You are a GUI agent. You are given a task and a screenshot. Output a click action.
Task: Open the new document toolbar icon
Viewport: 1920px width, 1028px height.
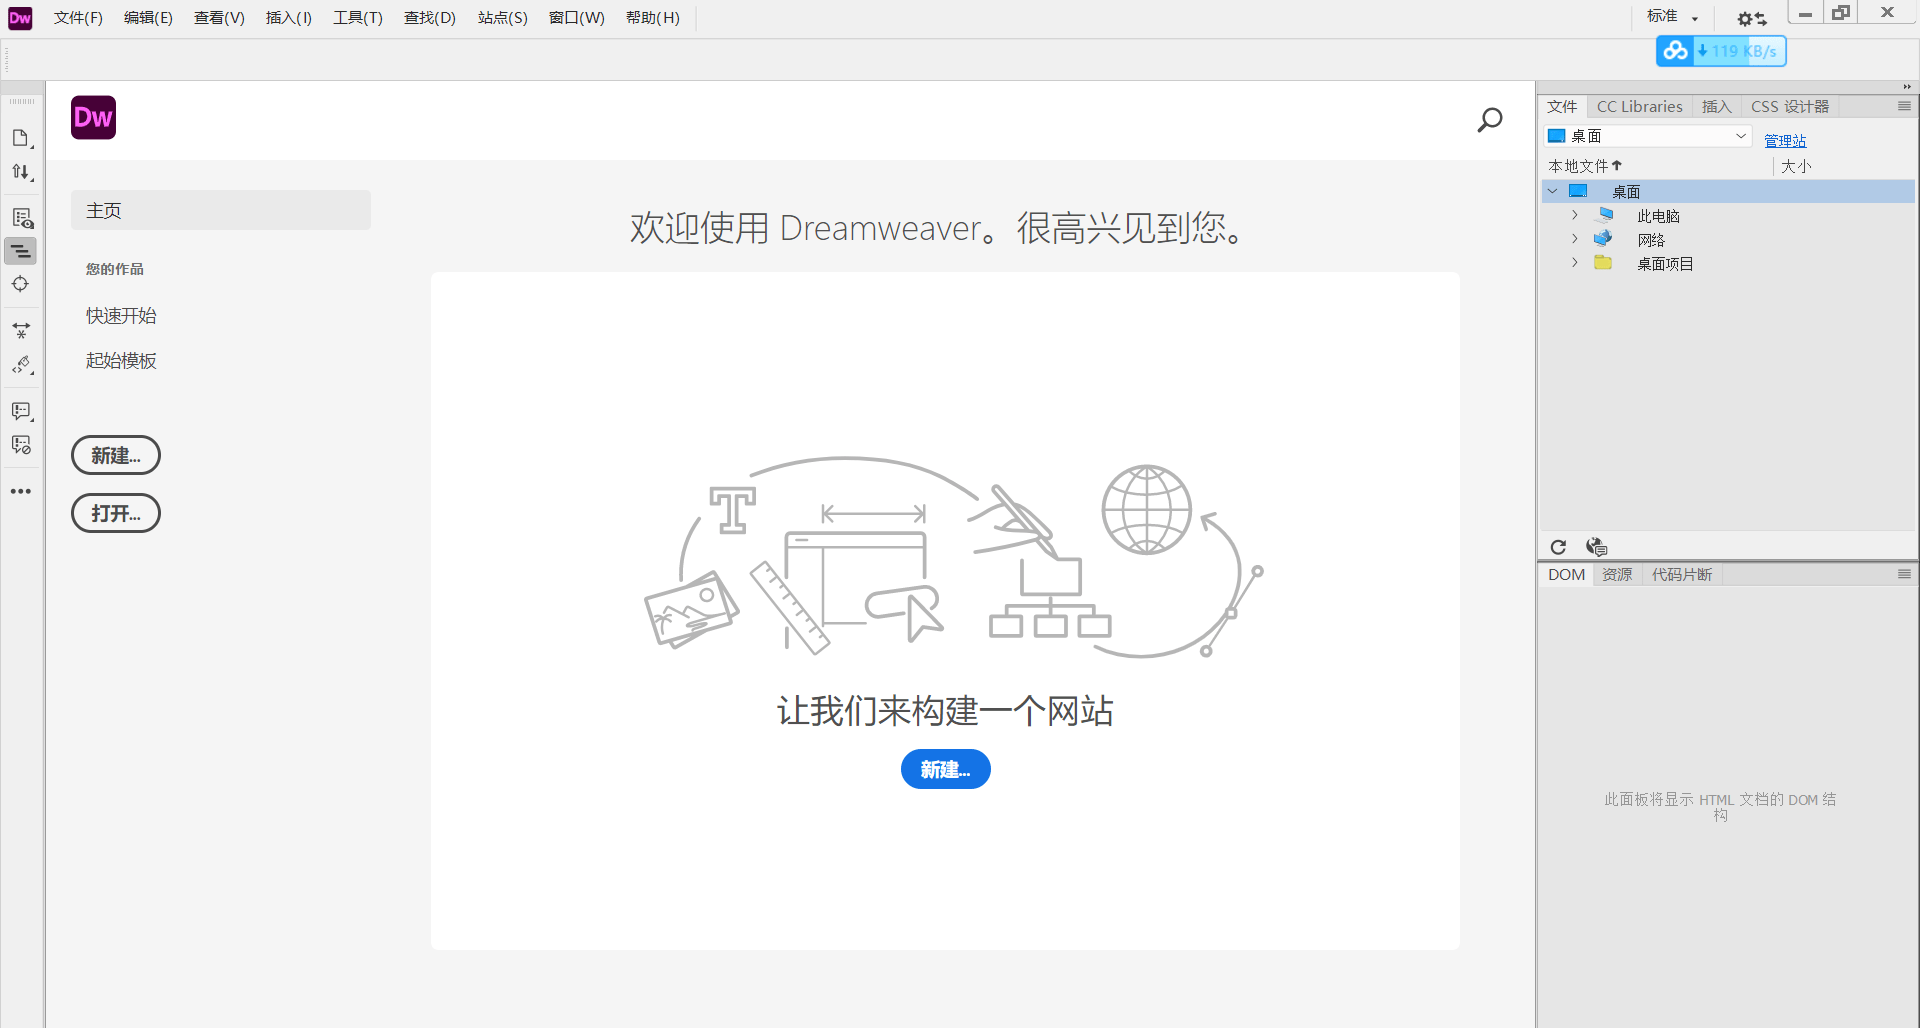tap(21, 138)
